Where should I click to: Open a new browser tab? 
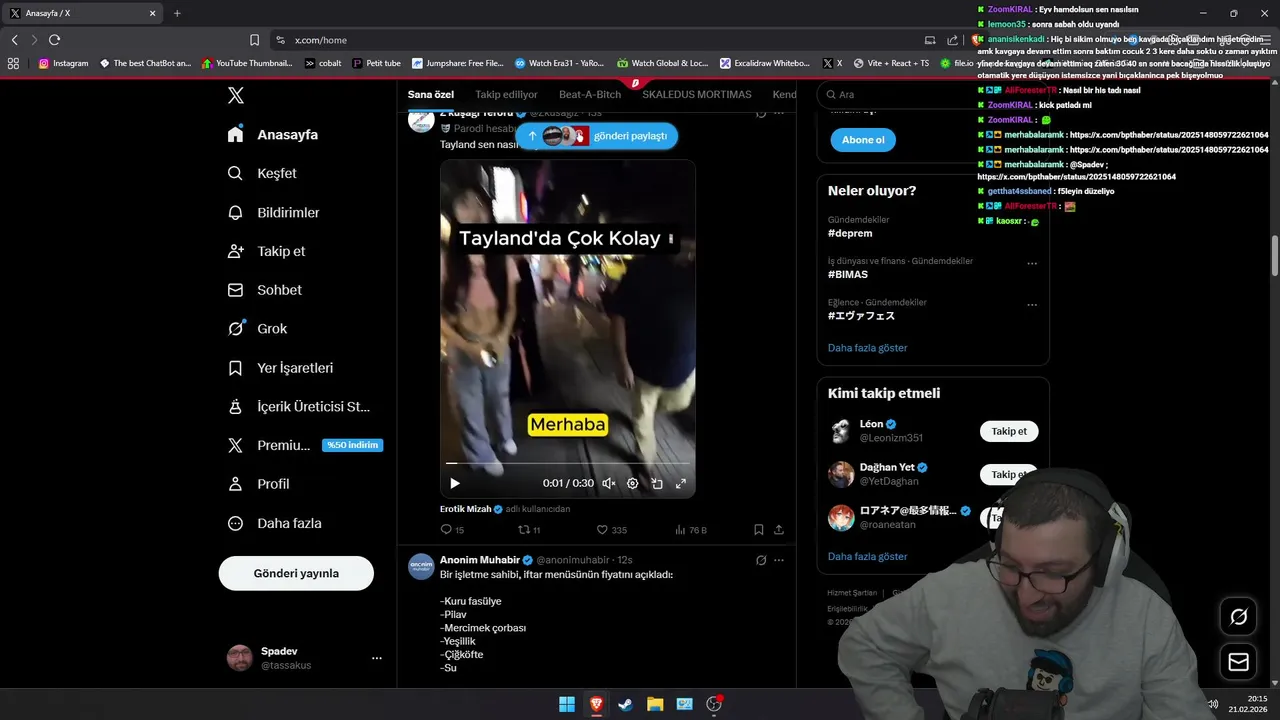(x=177, y=13)
